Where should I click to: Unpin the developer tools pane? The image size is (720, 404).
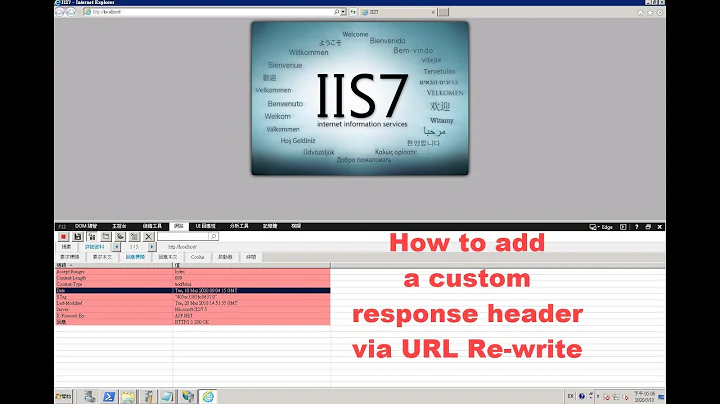pos(648,227)
